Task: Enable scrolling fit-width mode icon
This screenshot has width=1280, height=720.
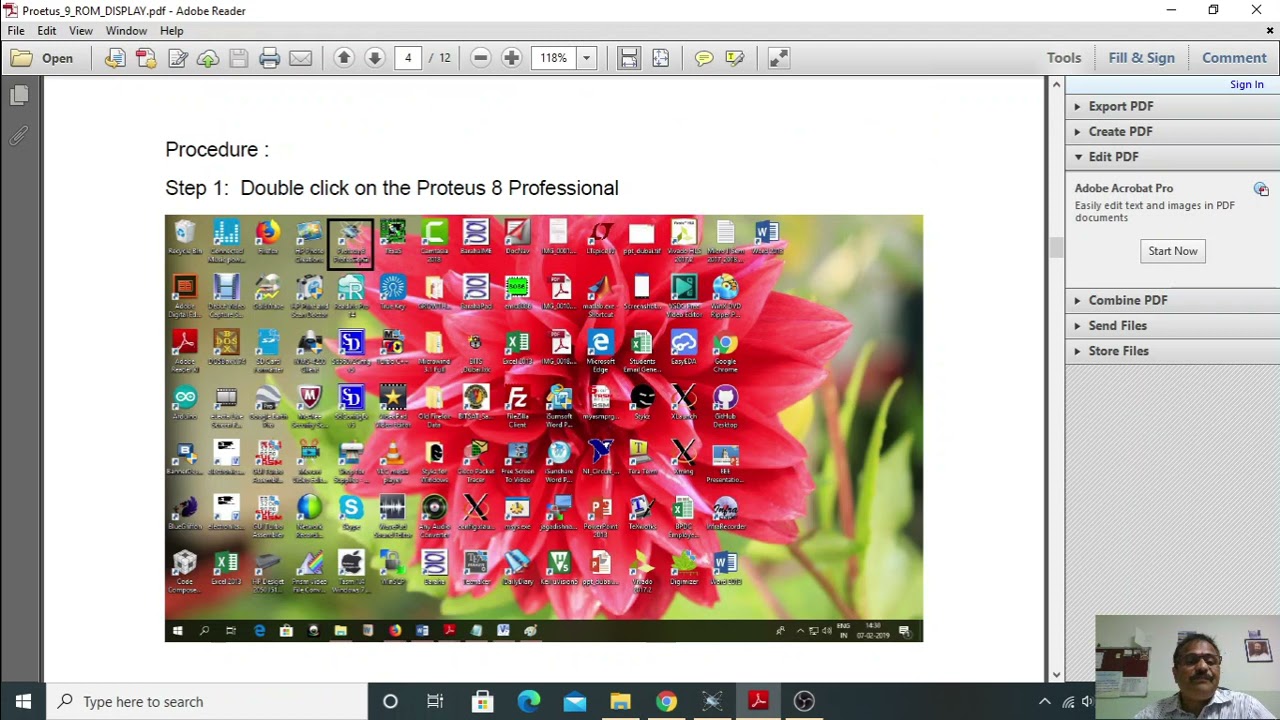Action: 628,58
